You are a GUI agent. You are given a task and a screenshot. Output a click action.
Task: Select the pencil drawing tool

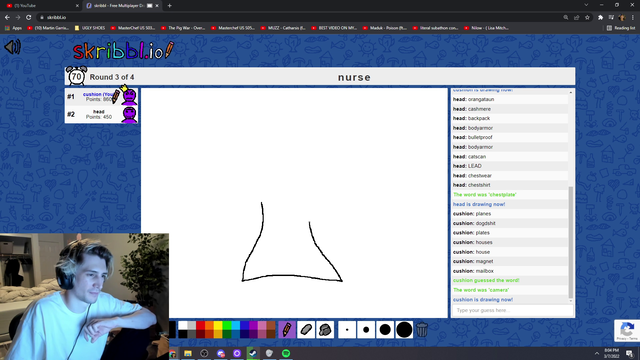click(287, 330)
